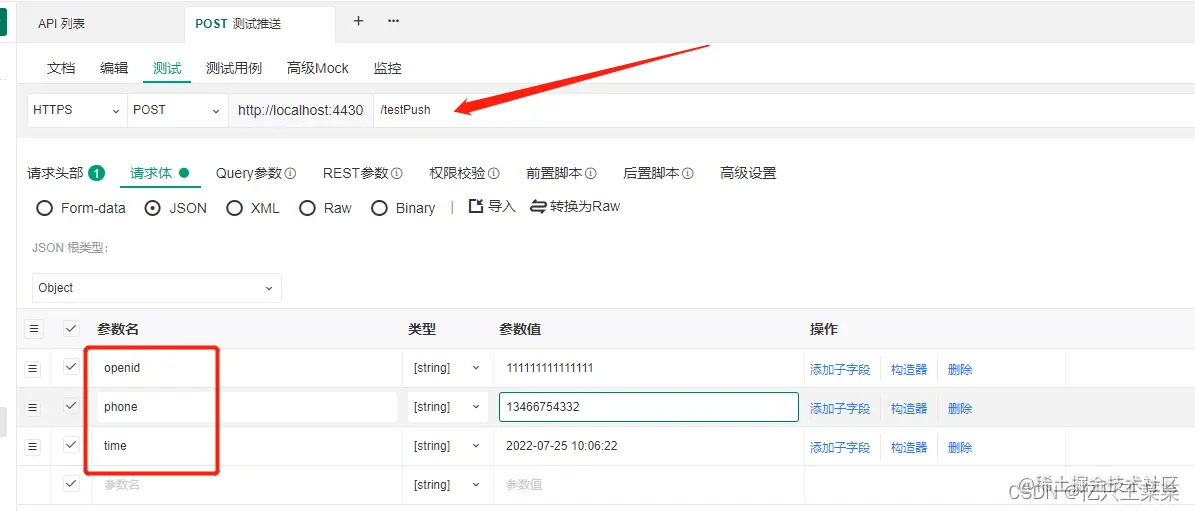Screen dimensions: 1195x511
Task: Click 添加子字段 in openid row
Action: pos(840,369)
